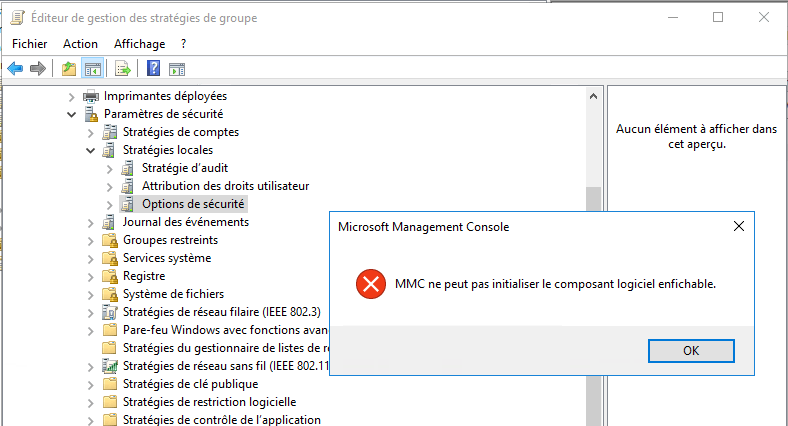Close the Microsoft Management Console dialog
This screenshot has height=426, width=788.
(739, 226)
